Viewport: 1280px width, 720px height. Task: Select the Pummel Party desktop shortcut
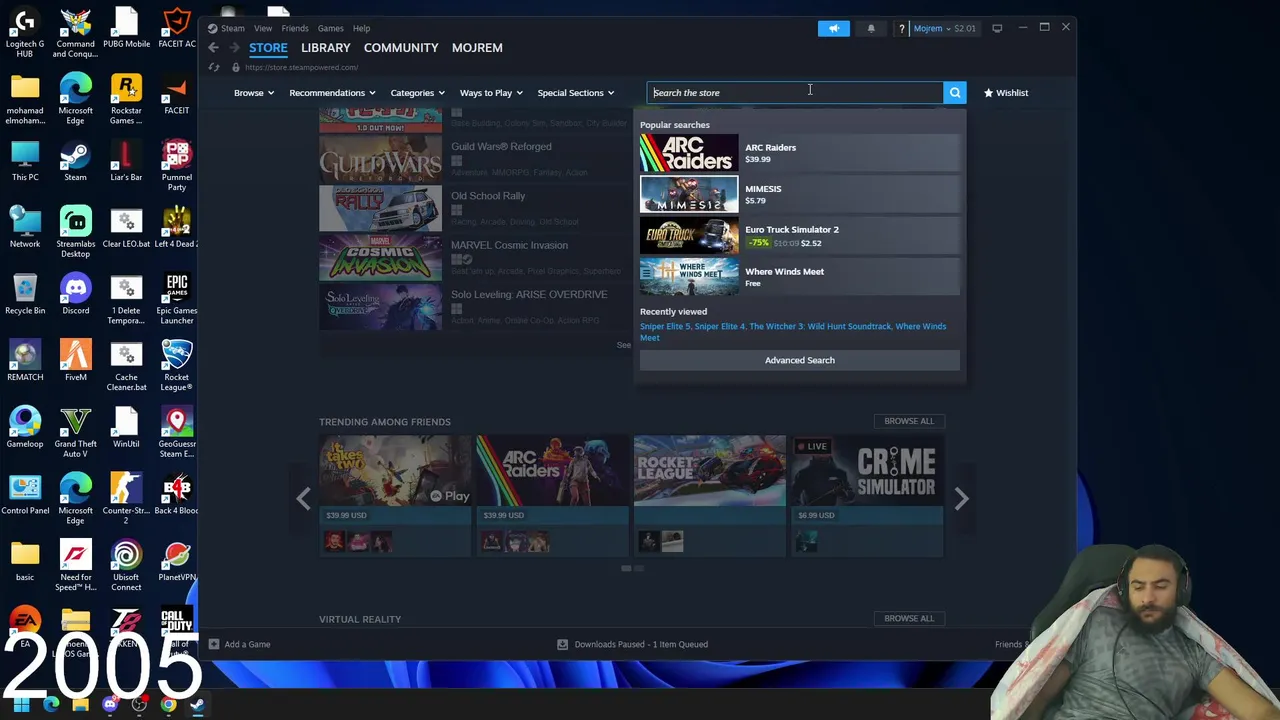(x=177, y=166)
